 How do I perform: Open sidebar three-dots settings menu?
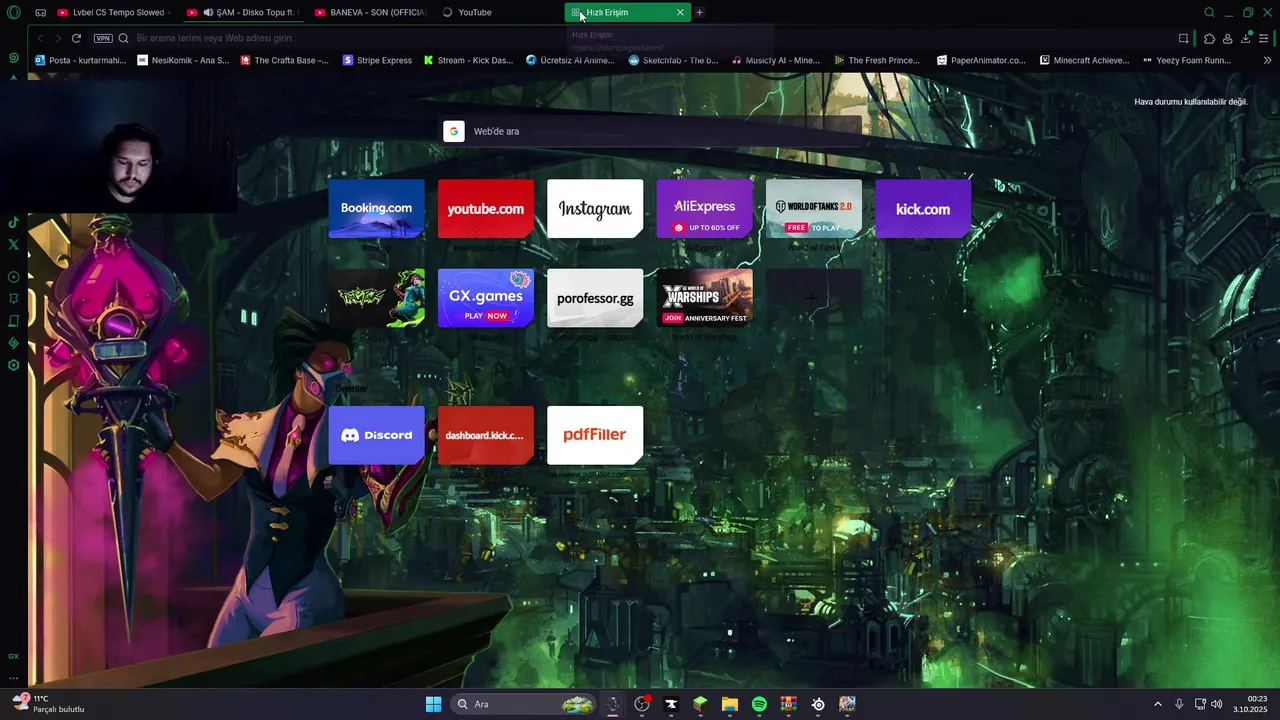pyautogui.click(x=13, y=678)
